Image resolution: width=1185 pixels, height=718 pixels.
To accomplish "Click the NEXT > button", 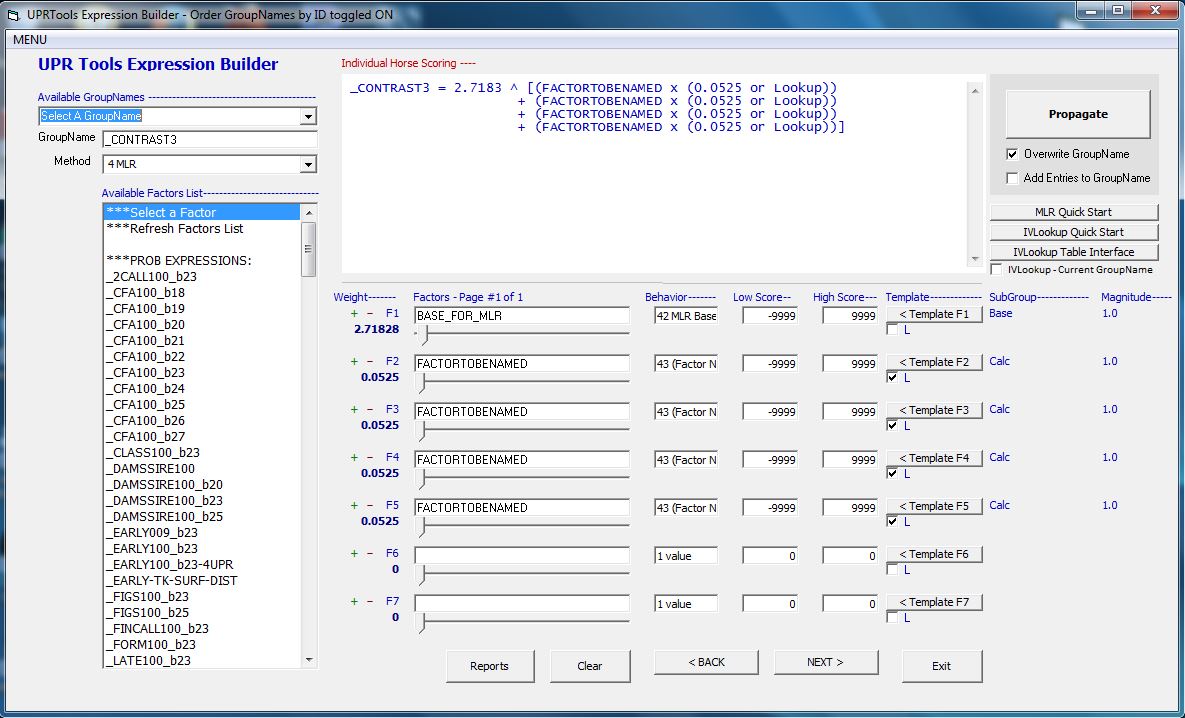I will point(825,662).
